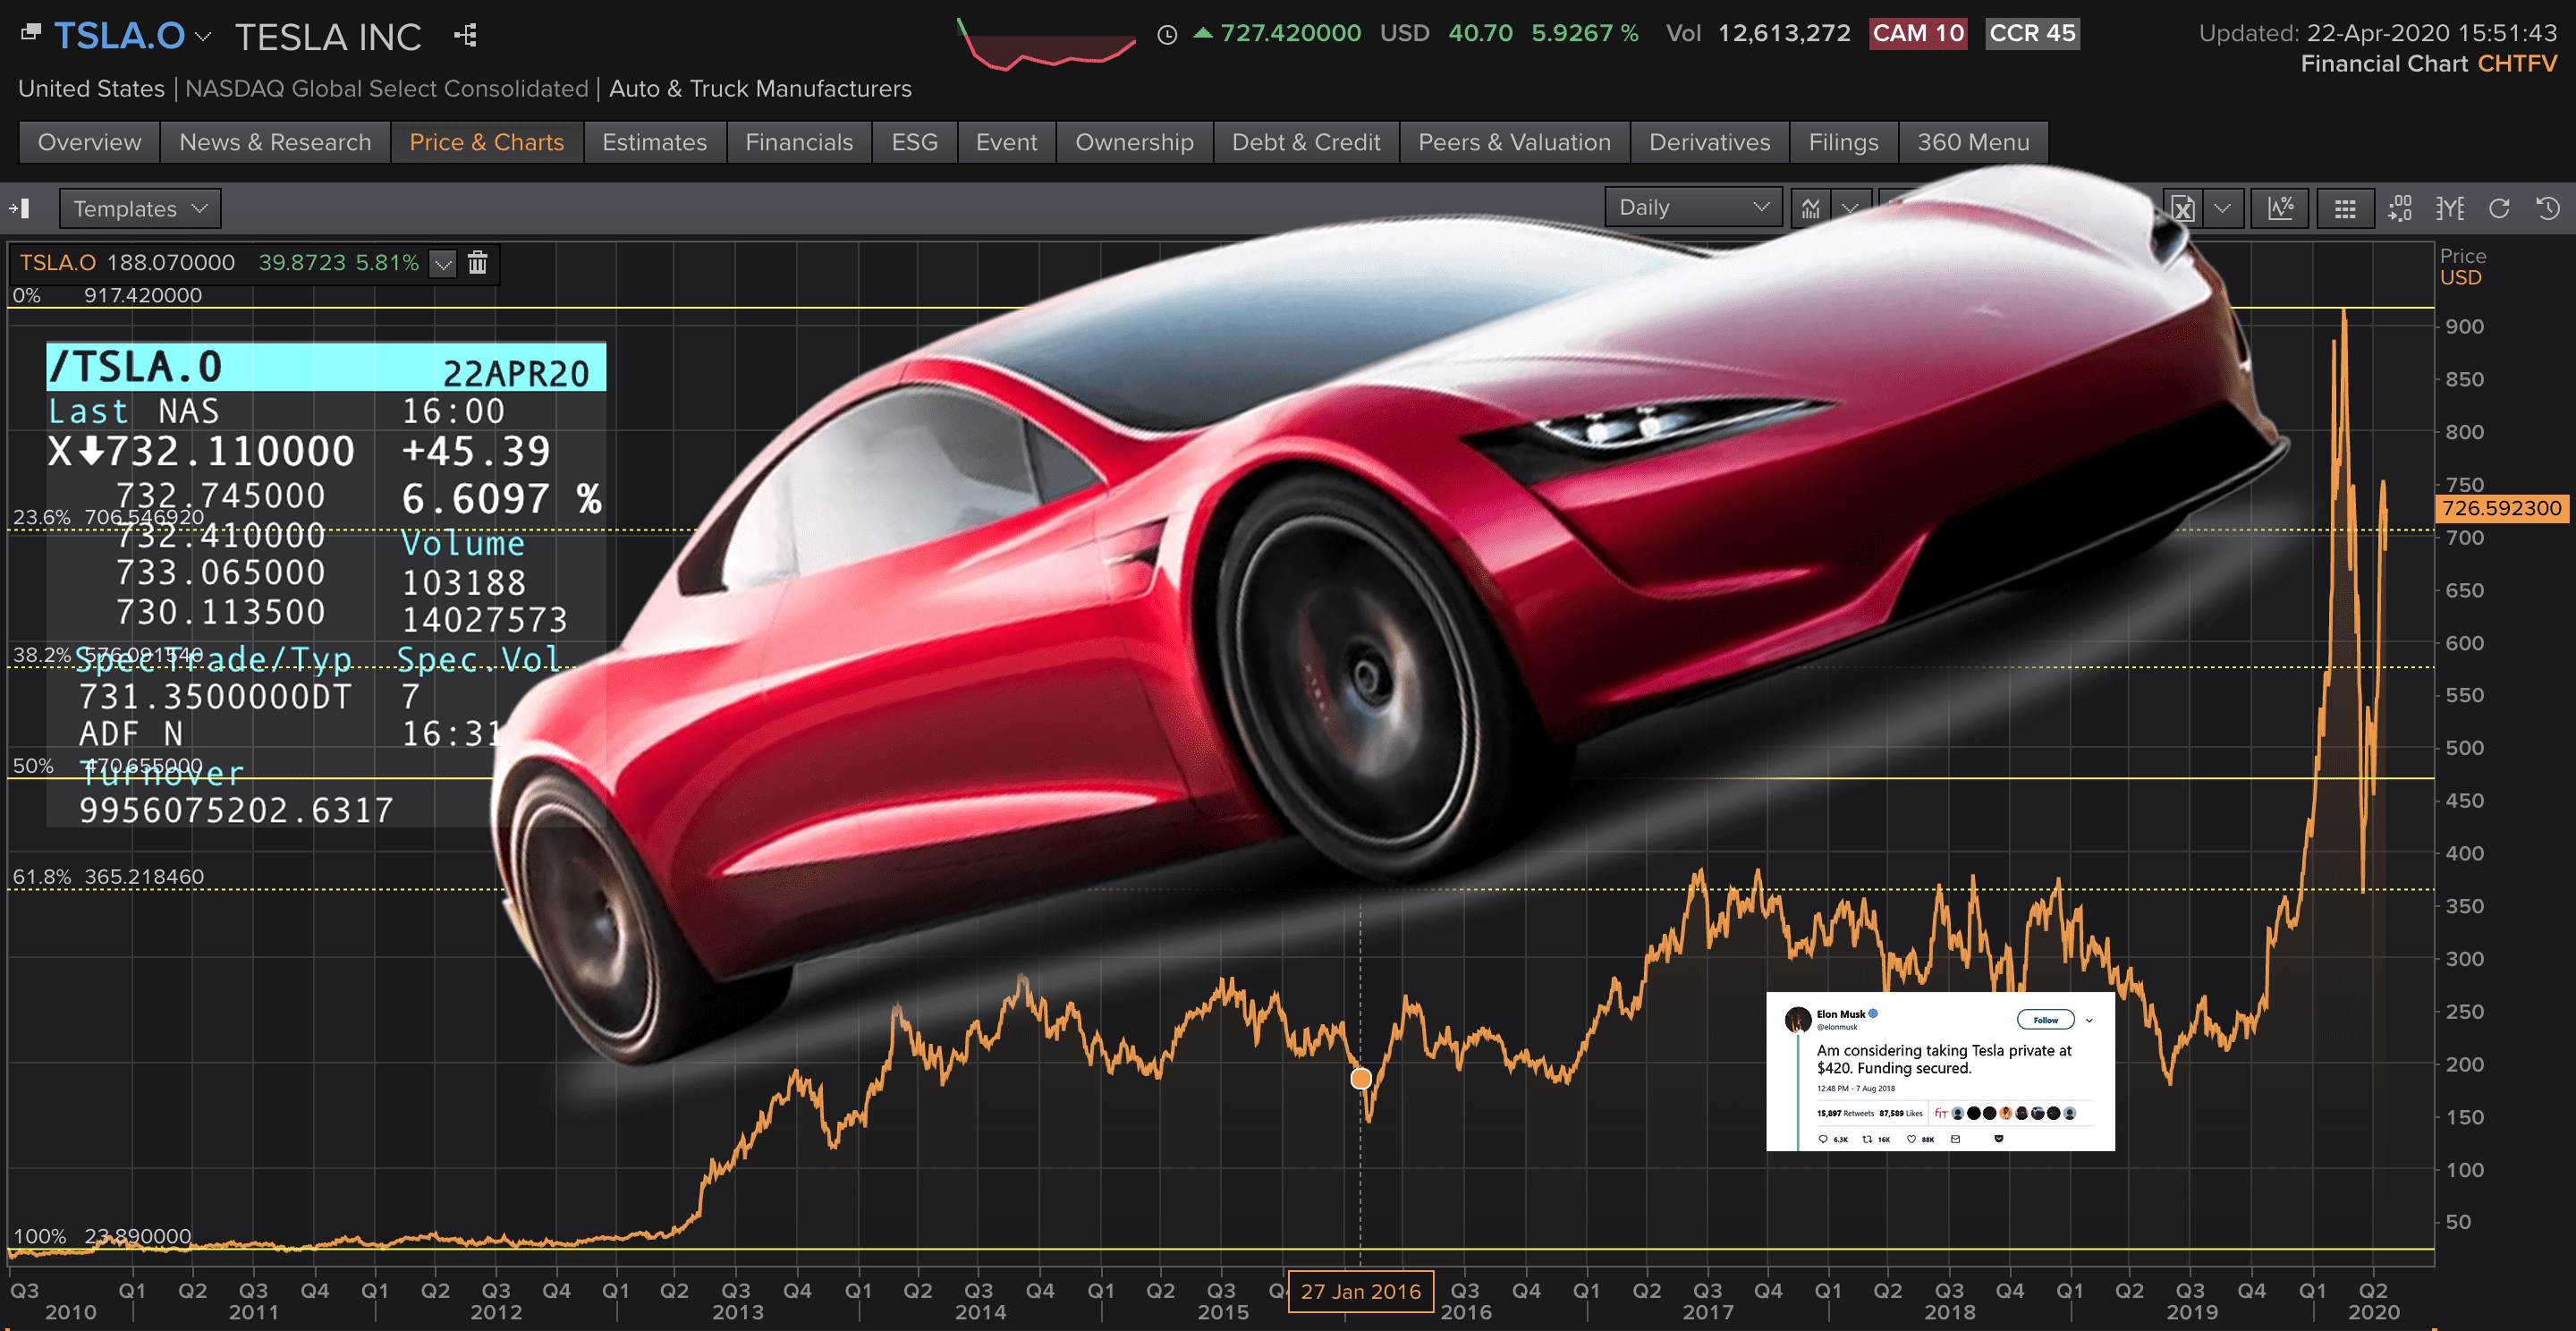
Task: Click Follow on the Elon Musk tweet
Action: click(2044, 1019)
